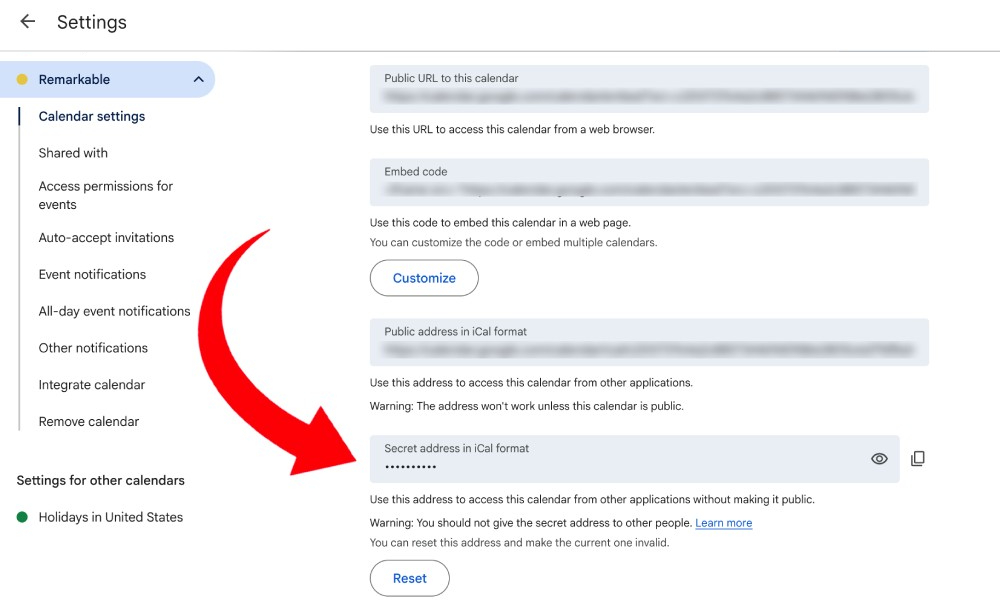Follow the Learn more link
Screen dimensions: 1000x611
723,523
